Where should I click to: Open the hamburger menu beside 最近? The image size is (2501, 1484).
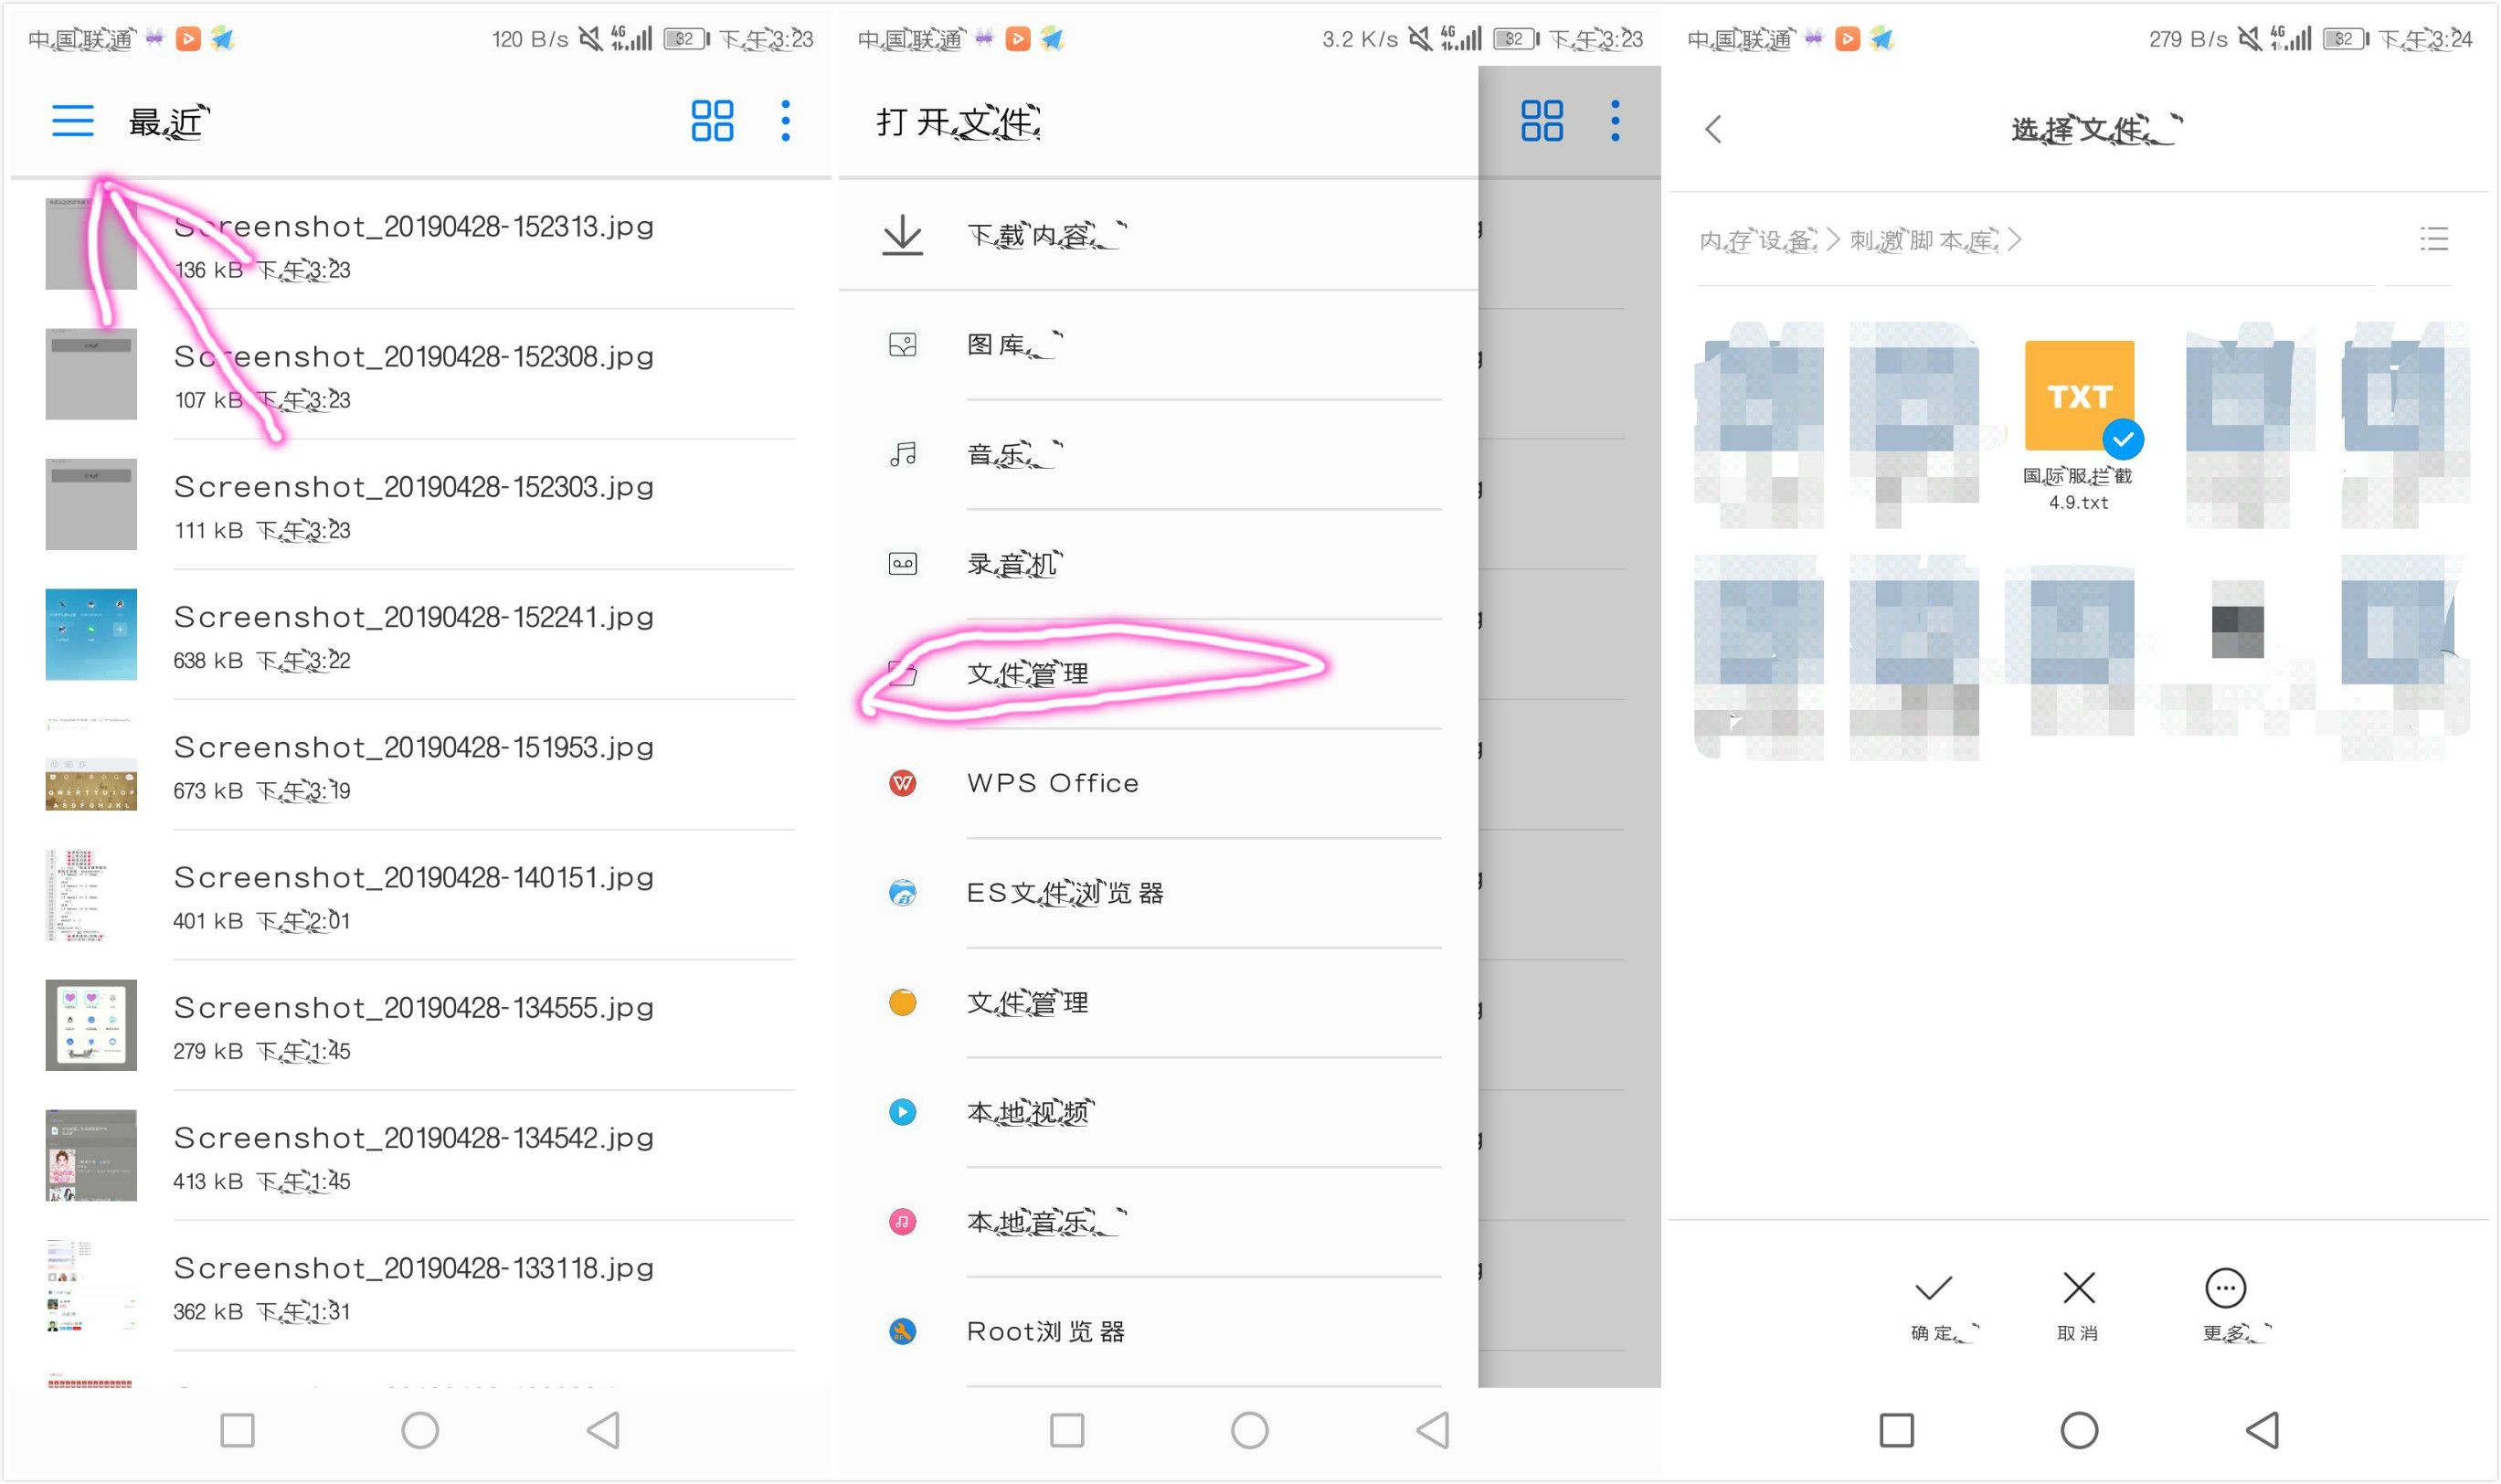point(72,121)
